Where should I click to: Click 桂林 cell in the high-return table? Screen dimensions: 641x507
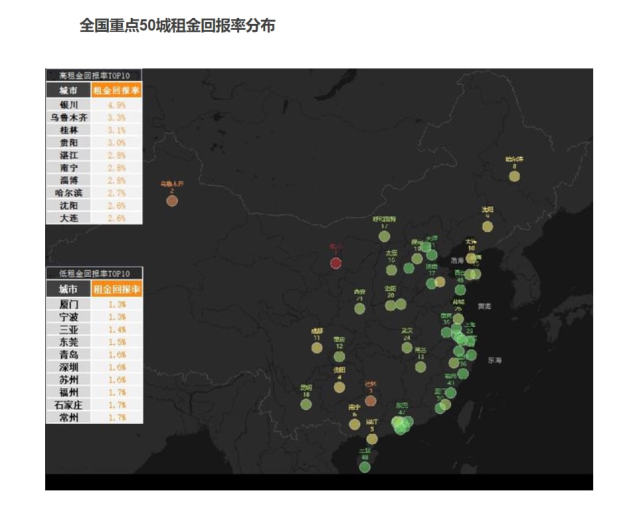[x=69, y=130]
